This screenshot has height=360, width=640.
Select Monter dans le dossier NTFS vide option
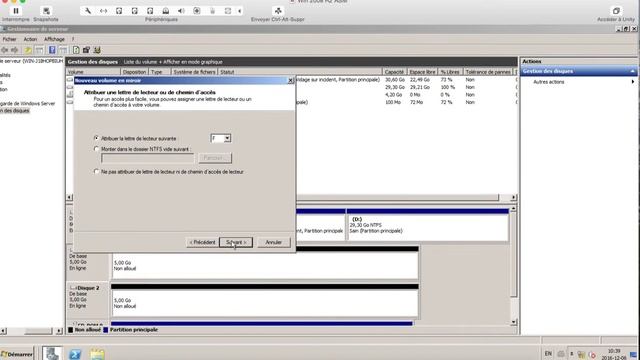coord(96,149)
